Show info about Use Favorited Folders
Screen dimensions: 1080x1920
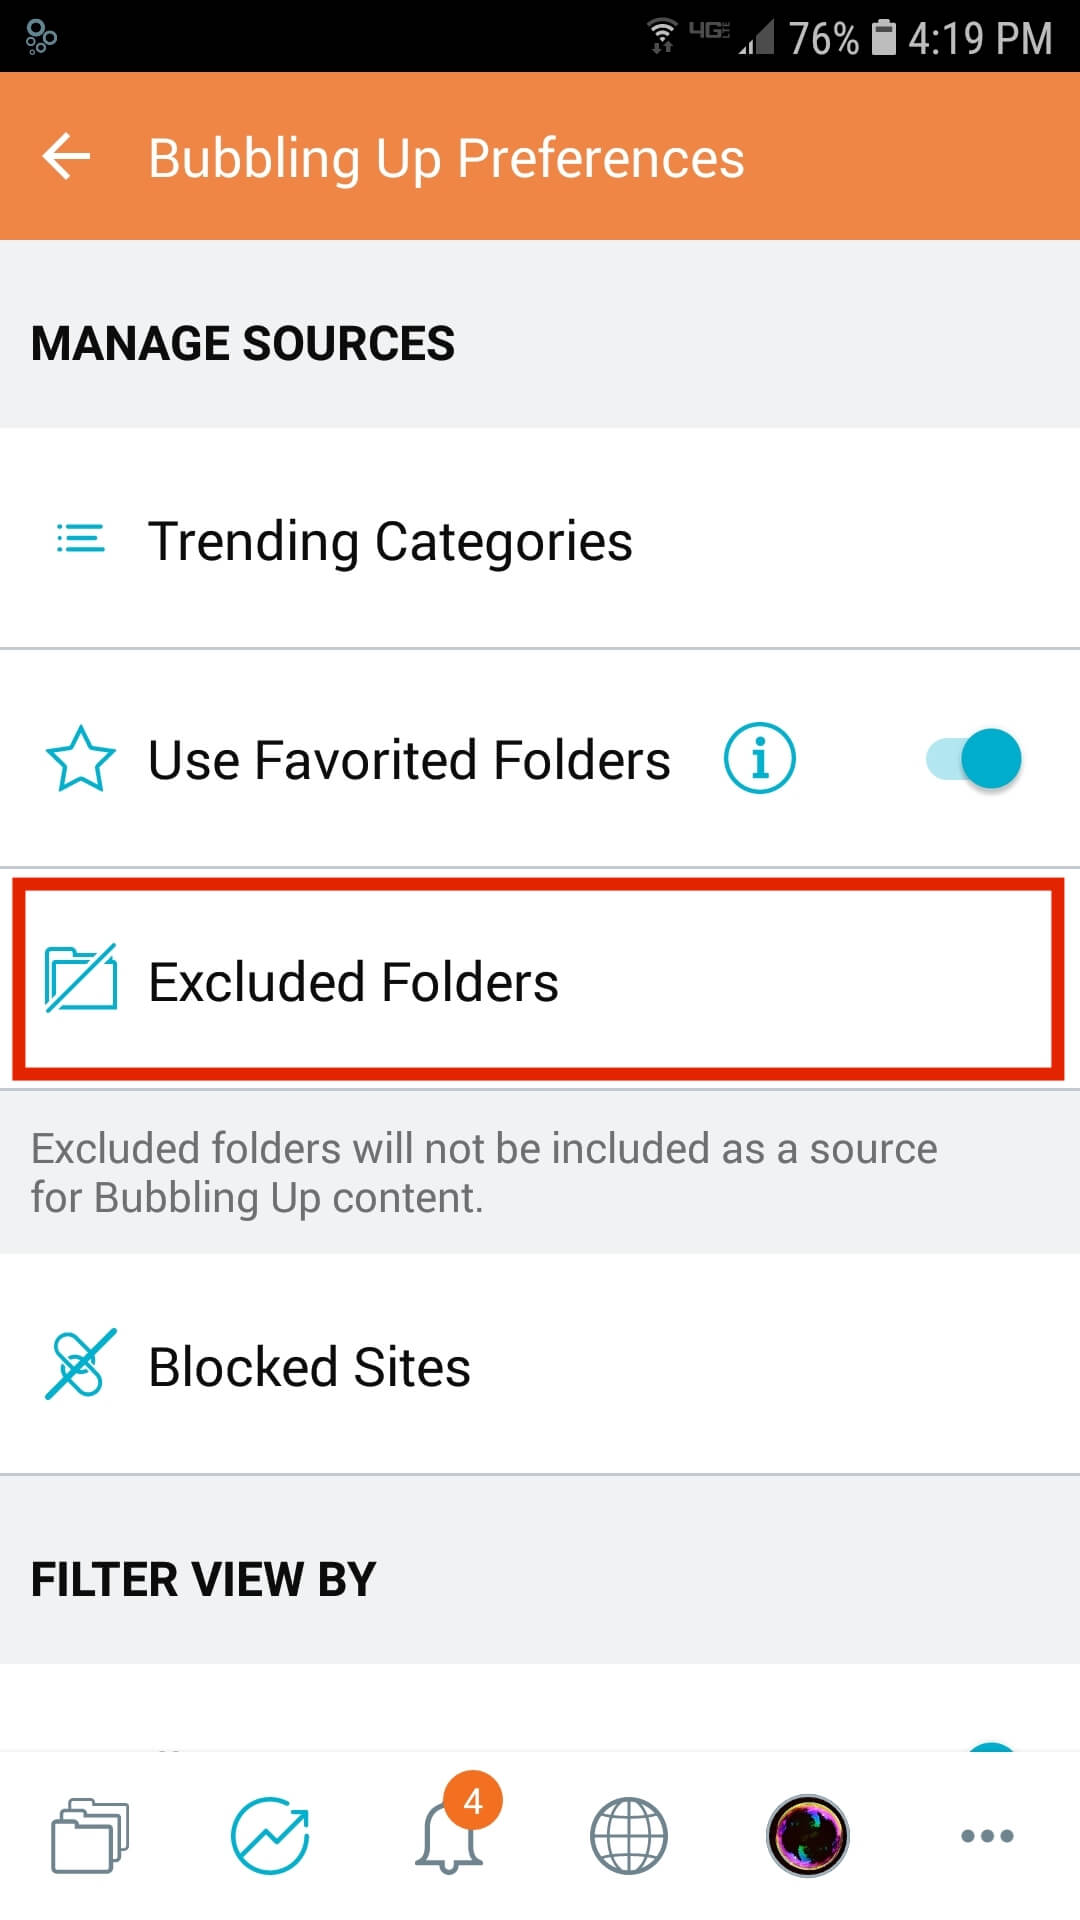[x=760, y=758]
